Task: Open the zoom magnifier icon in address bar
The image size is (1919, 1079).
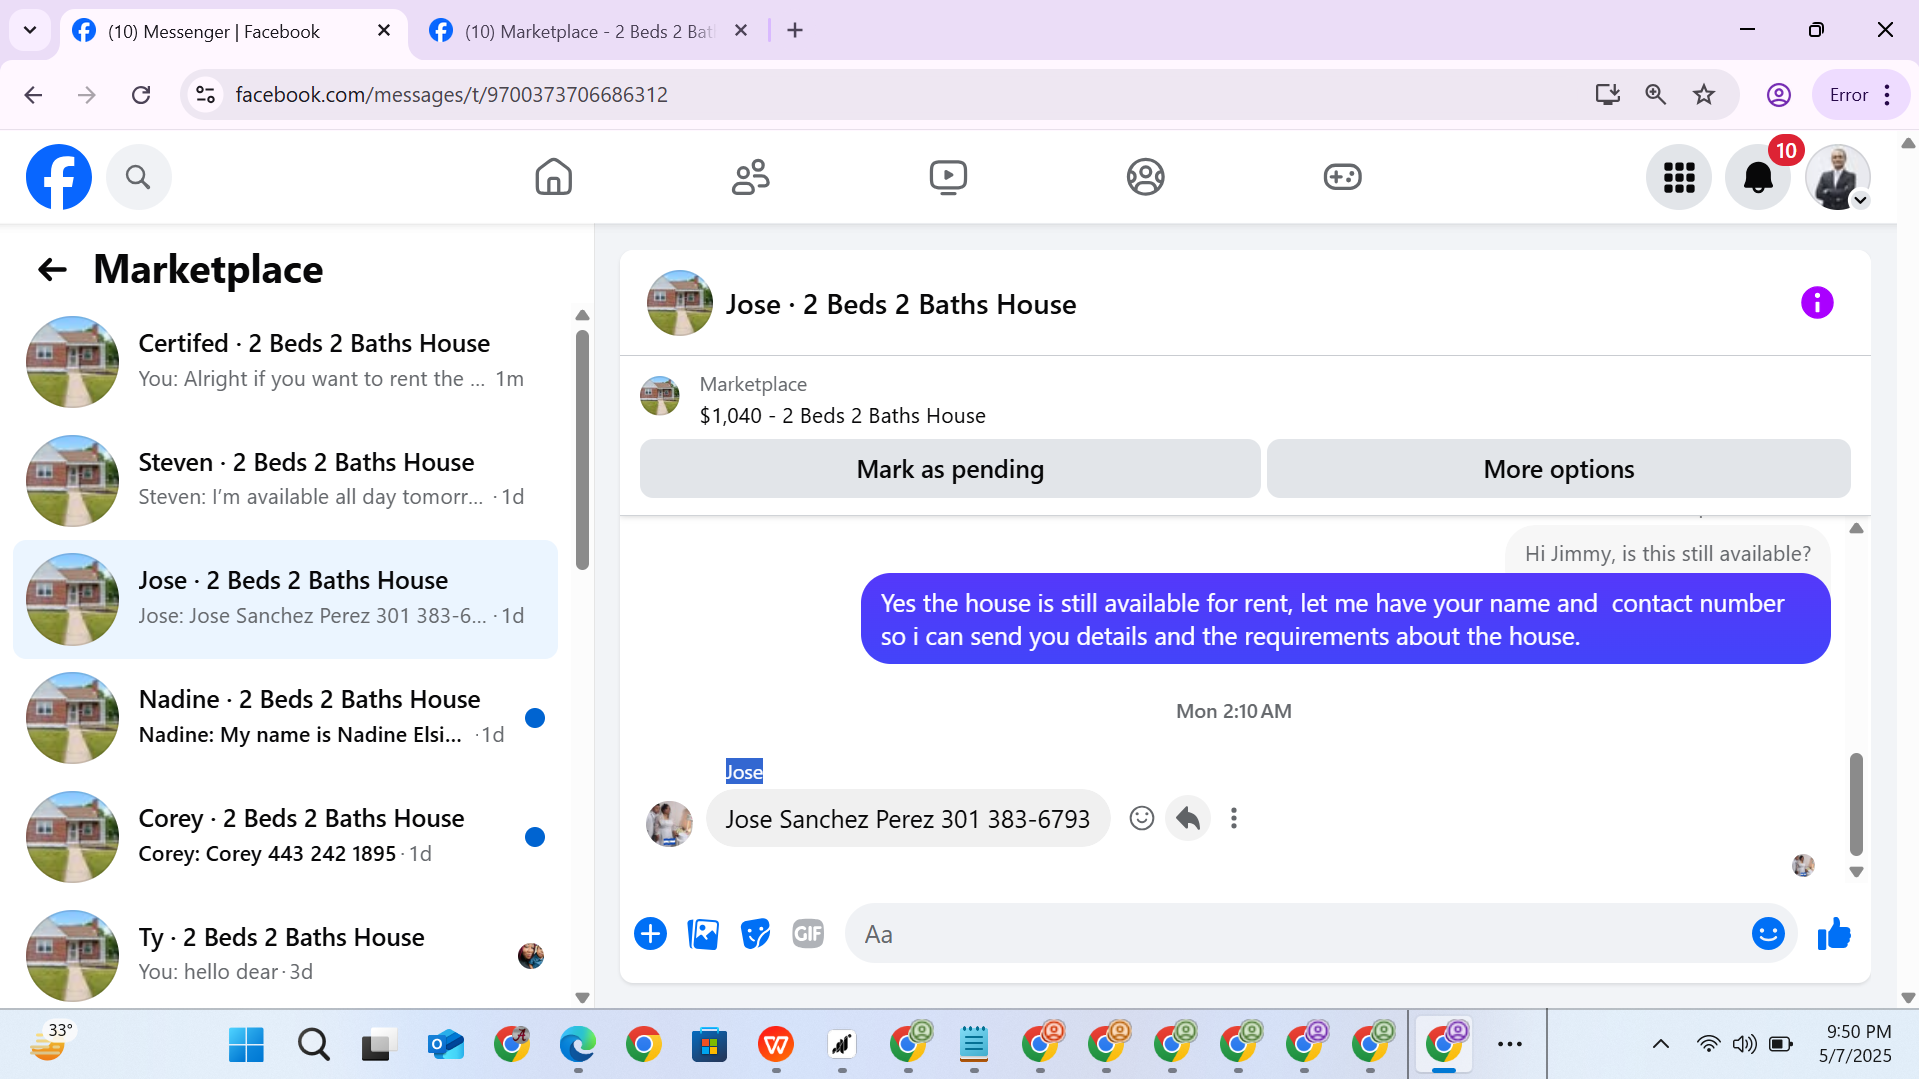Action: 1655,95
